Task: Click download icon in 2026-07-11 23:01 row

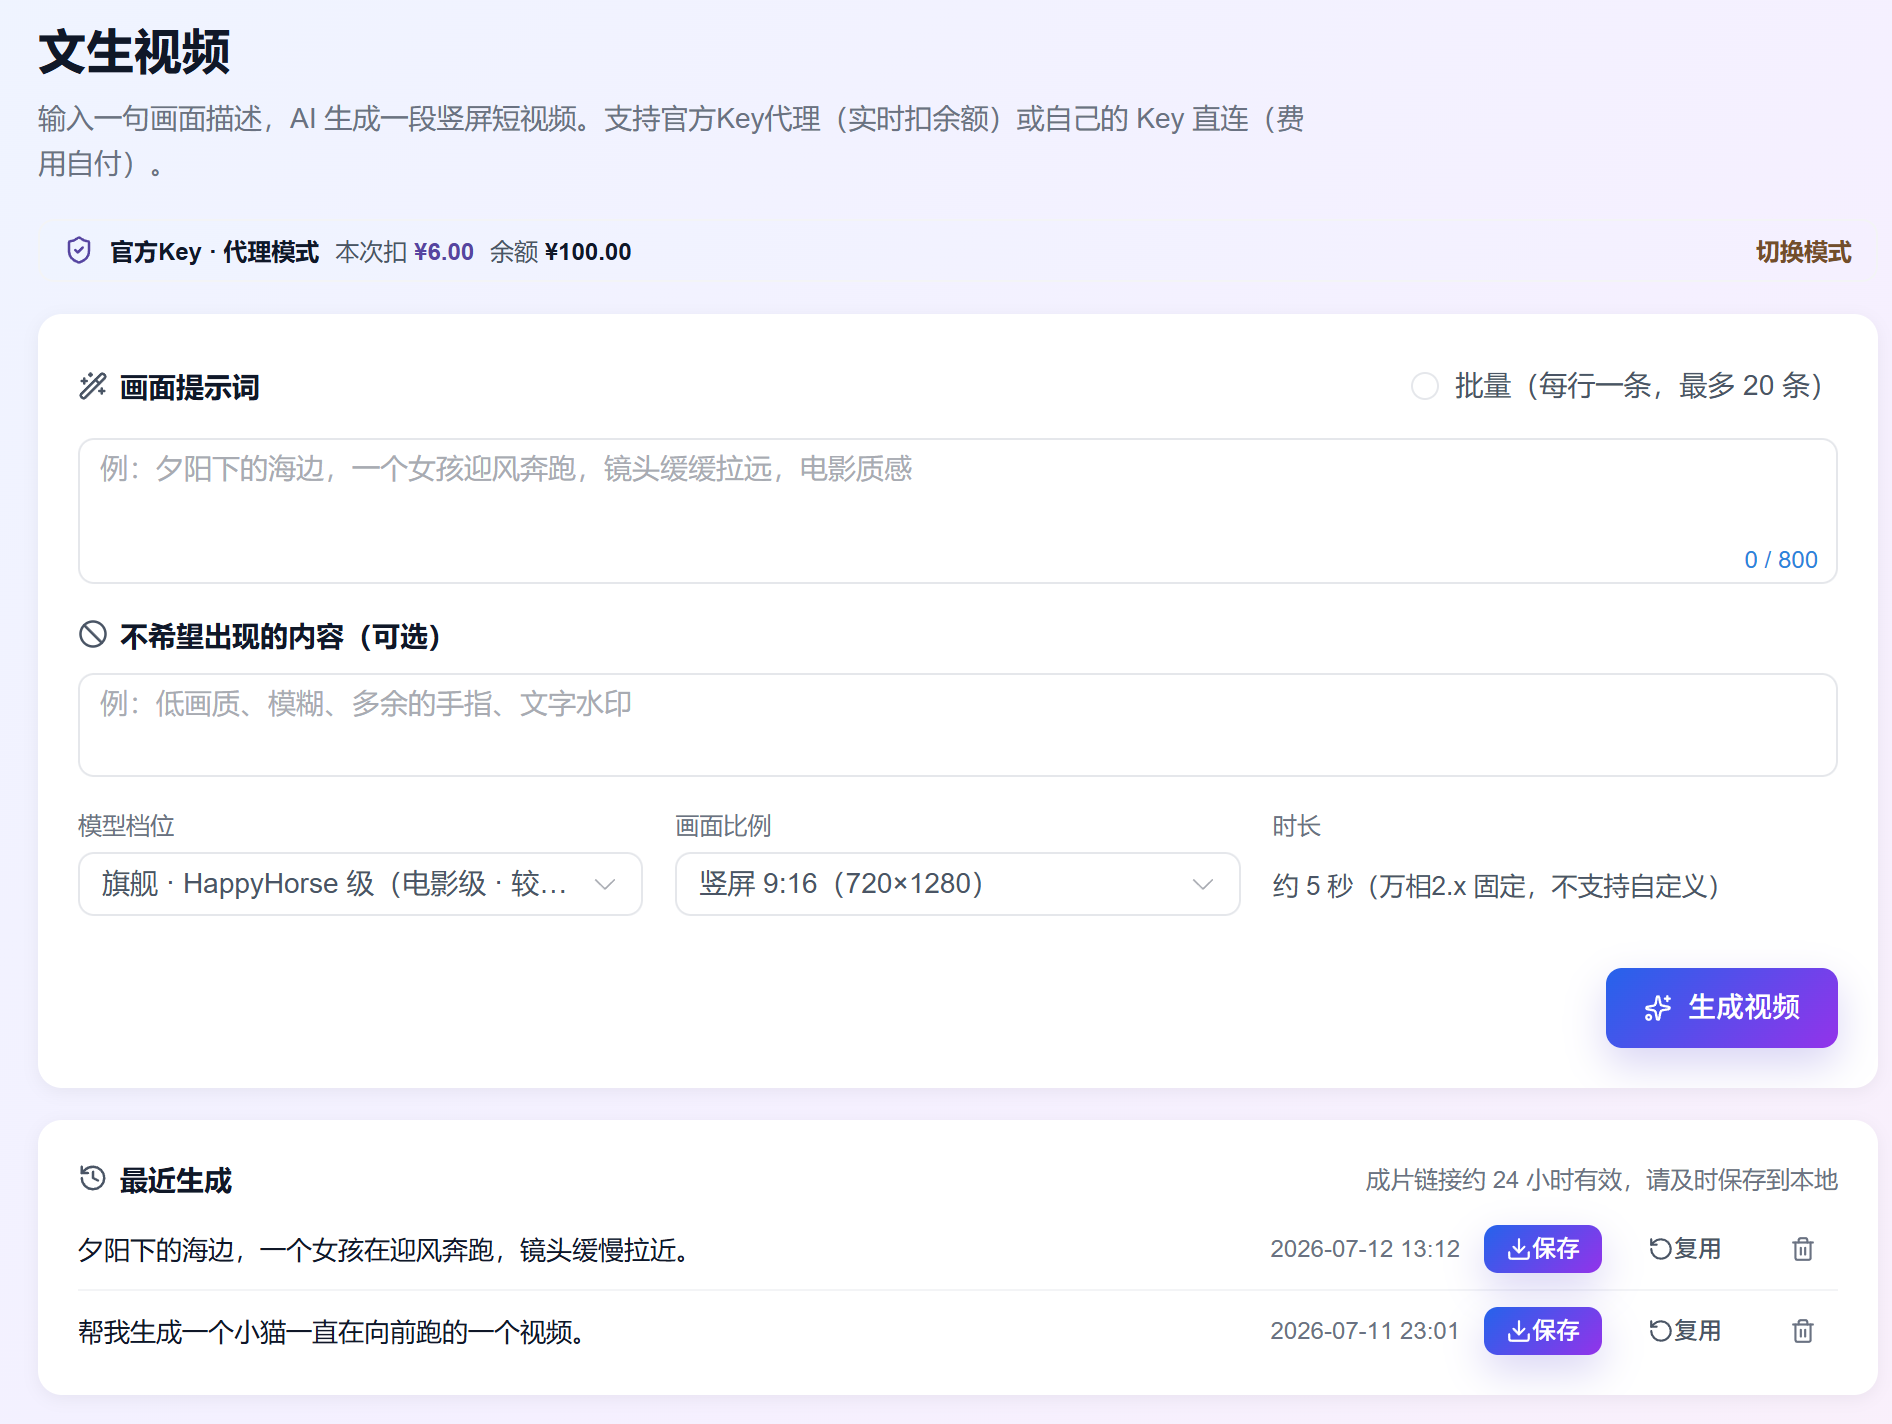Action: 1518,1331
